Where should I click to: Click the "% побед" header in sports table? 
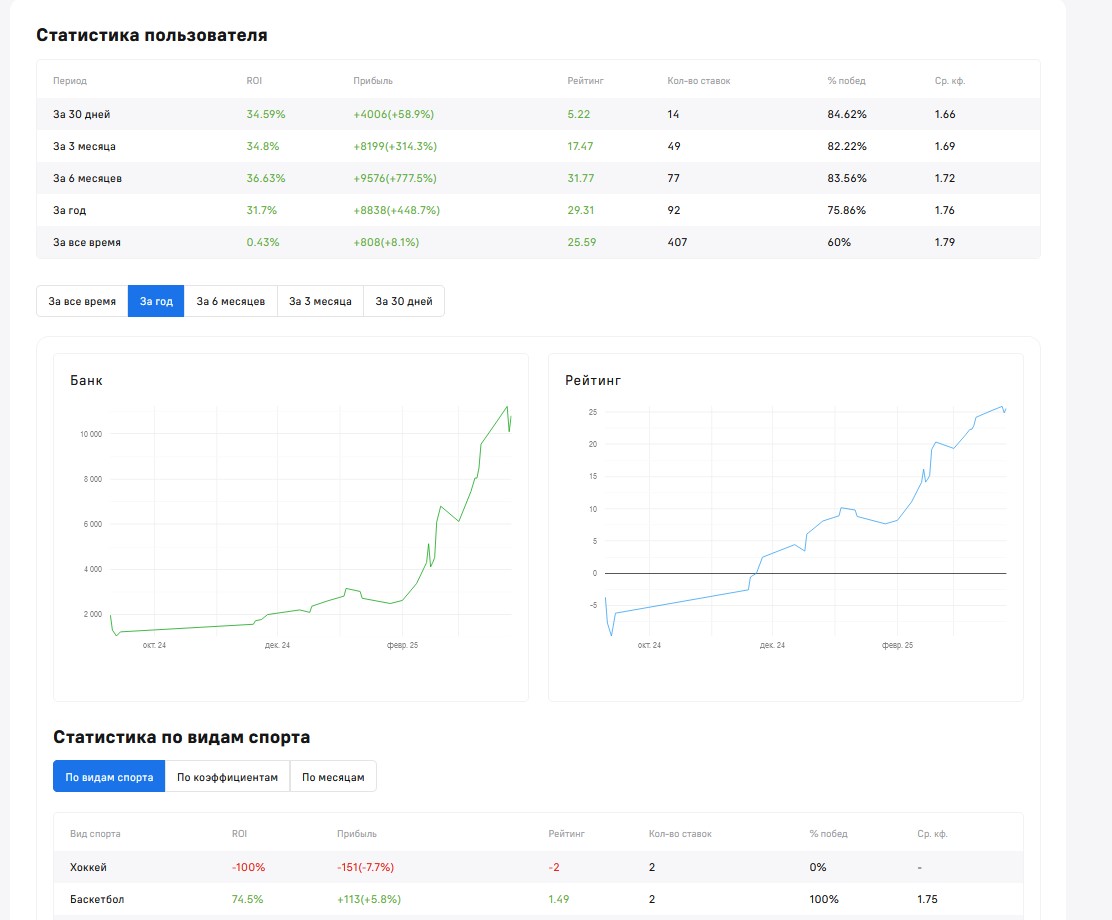click(828, 834)
